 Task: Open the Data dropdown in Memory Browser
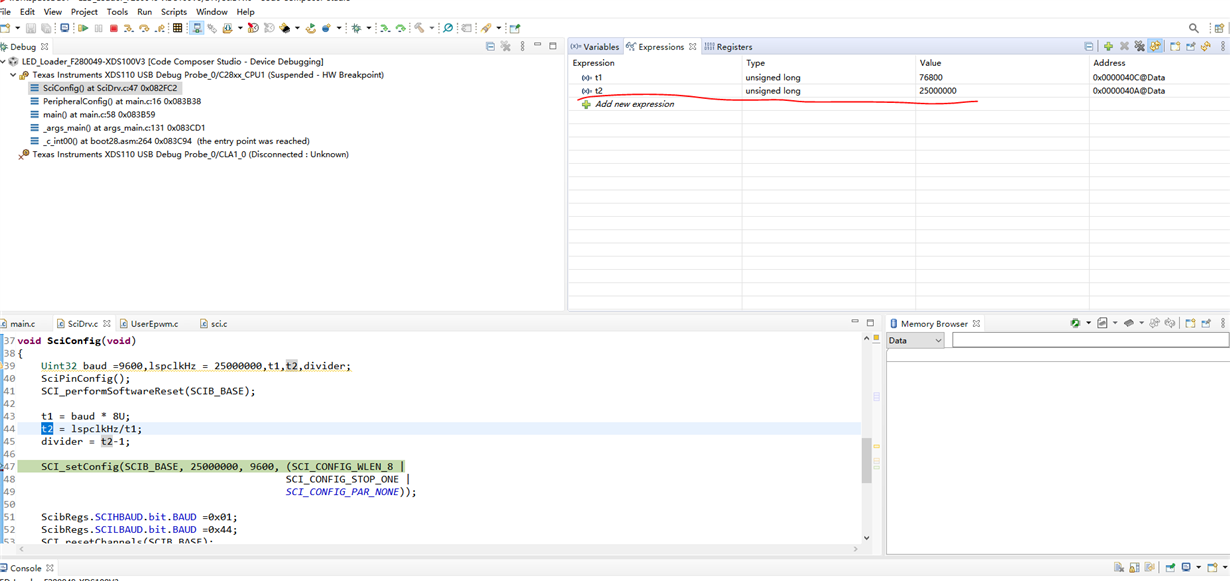[x=915, y=340]
